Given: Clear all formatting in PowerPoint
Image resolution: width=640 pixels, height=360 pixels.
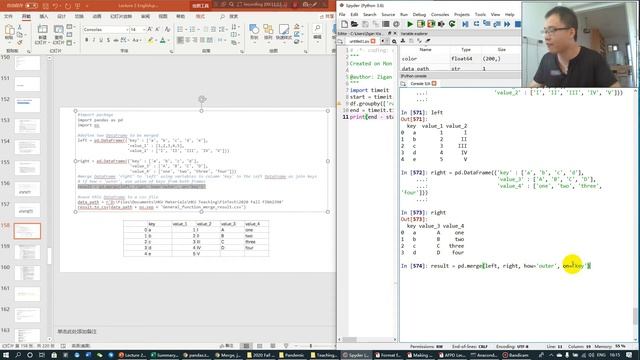Looking at the screenshot, I should coord(167,29).
